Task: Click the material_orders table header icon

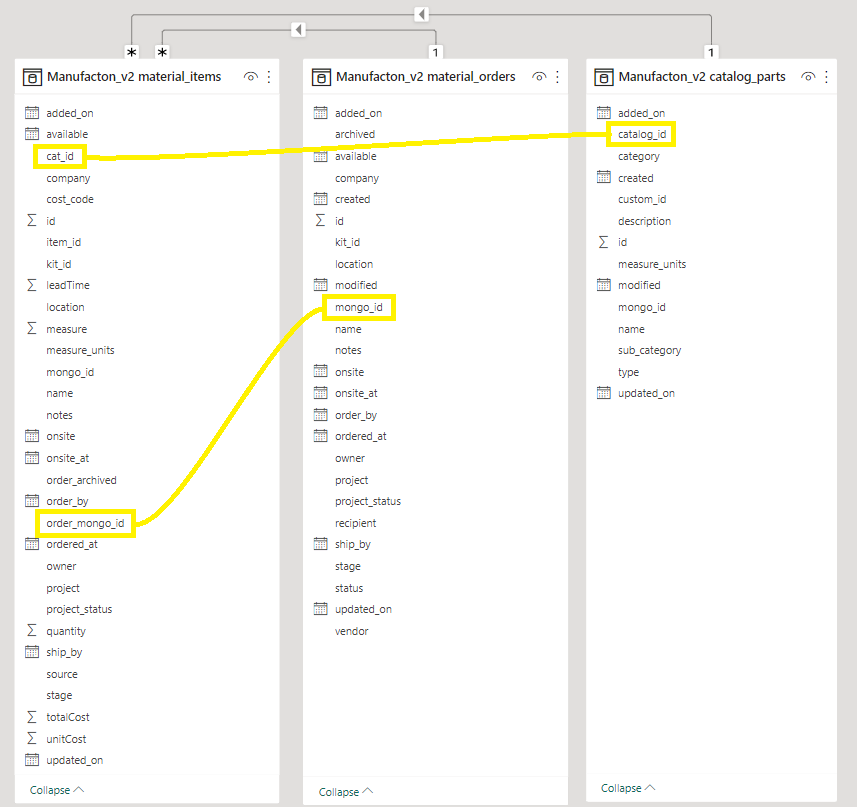Action: (321, 77)
